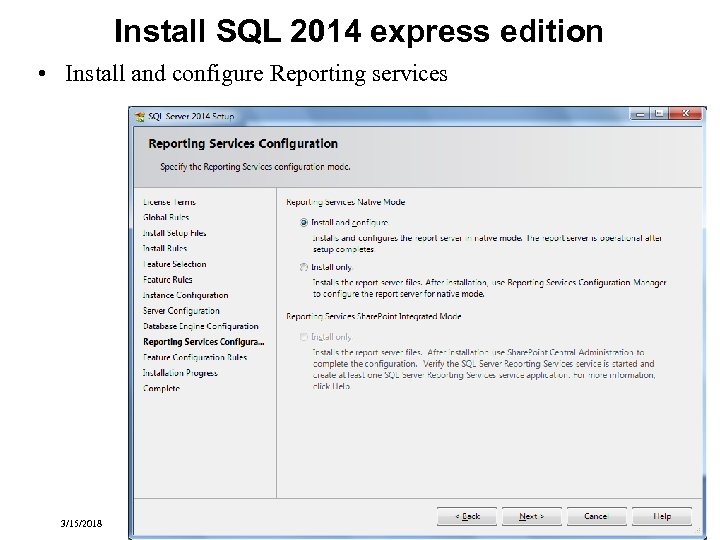Close the SQL Server 2014 Setup window
720x540 pixels.
tap(686, 114)
